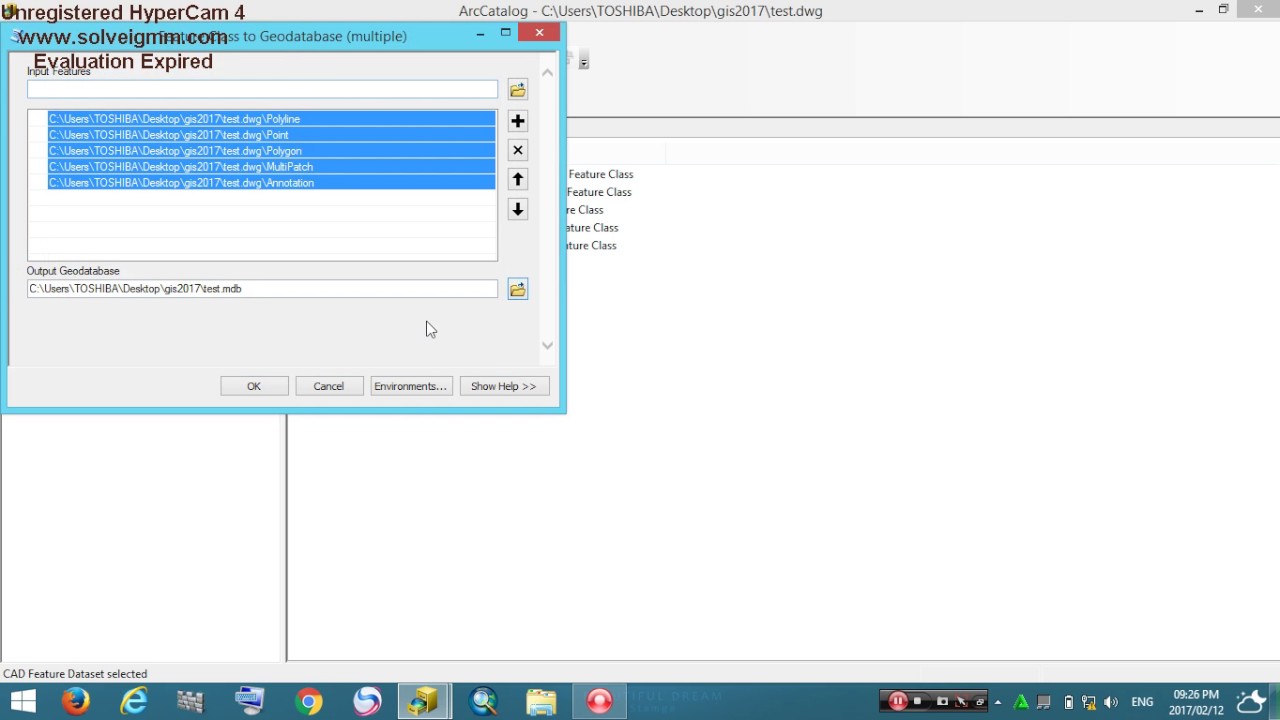This screenshot has width=1280, height=720.
Task: Open the red HyperCam recorder taskbar icon
Action: [599, 701]
